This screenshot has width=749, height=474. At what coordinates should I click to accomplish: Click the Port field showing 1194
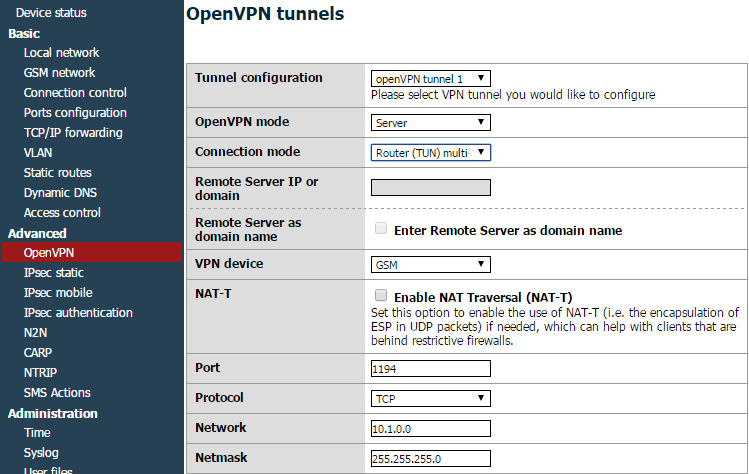click(430, 368)
